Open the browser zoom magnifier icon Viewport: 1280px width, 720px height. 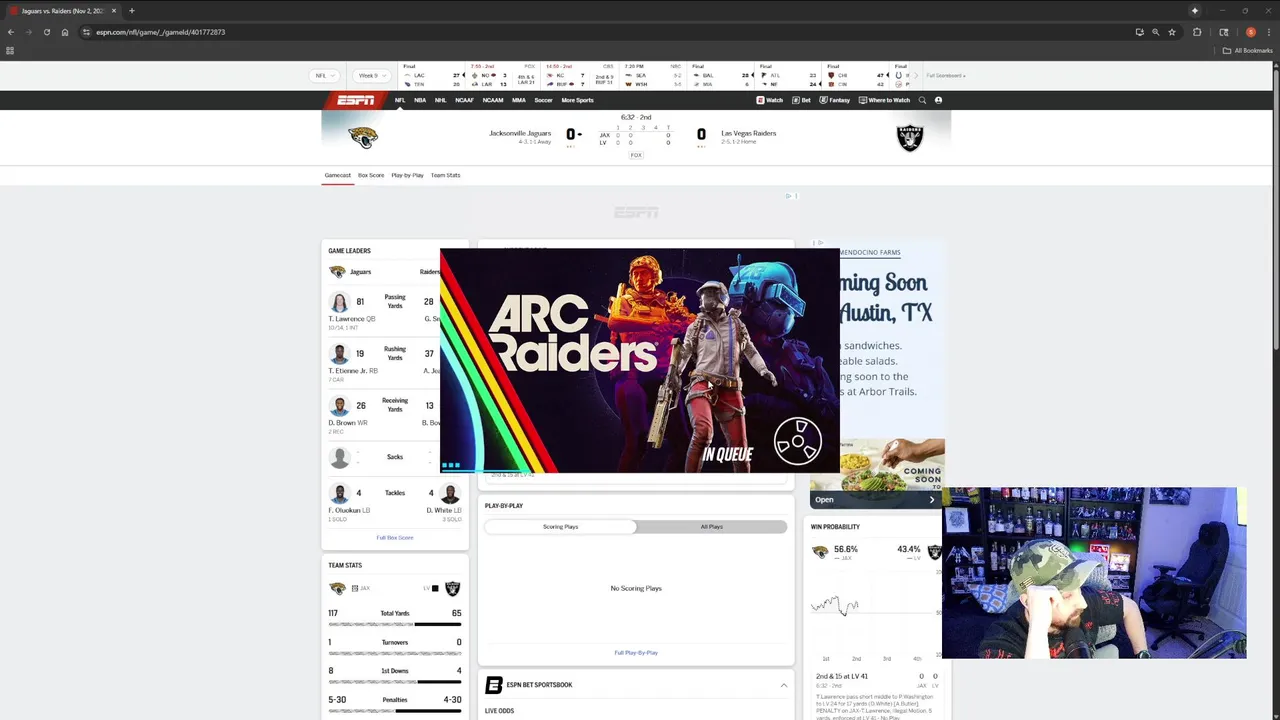tap(1155, 32)
